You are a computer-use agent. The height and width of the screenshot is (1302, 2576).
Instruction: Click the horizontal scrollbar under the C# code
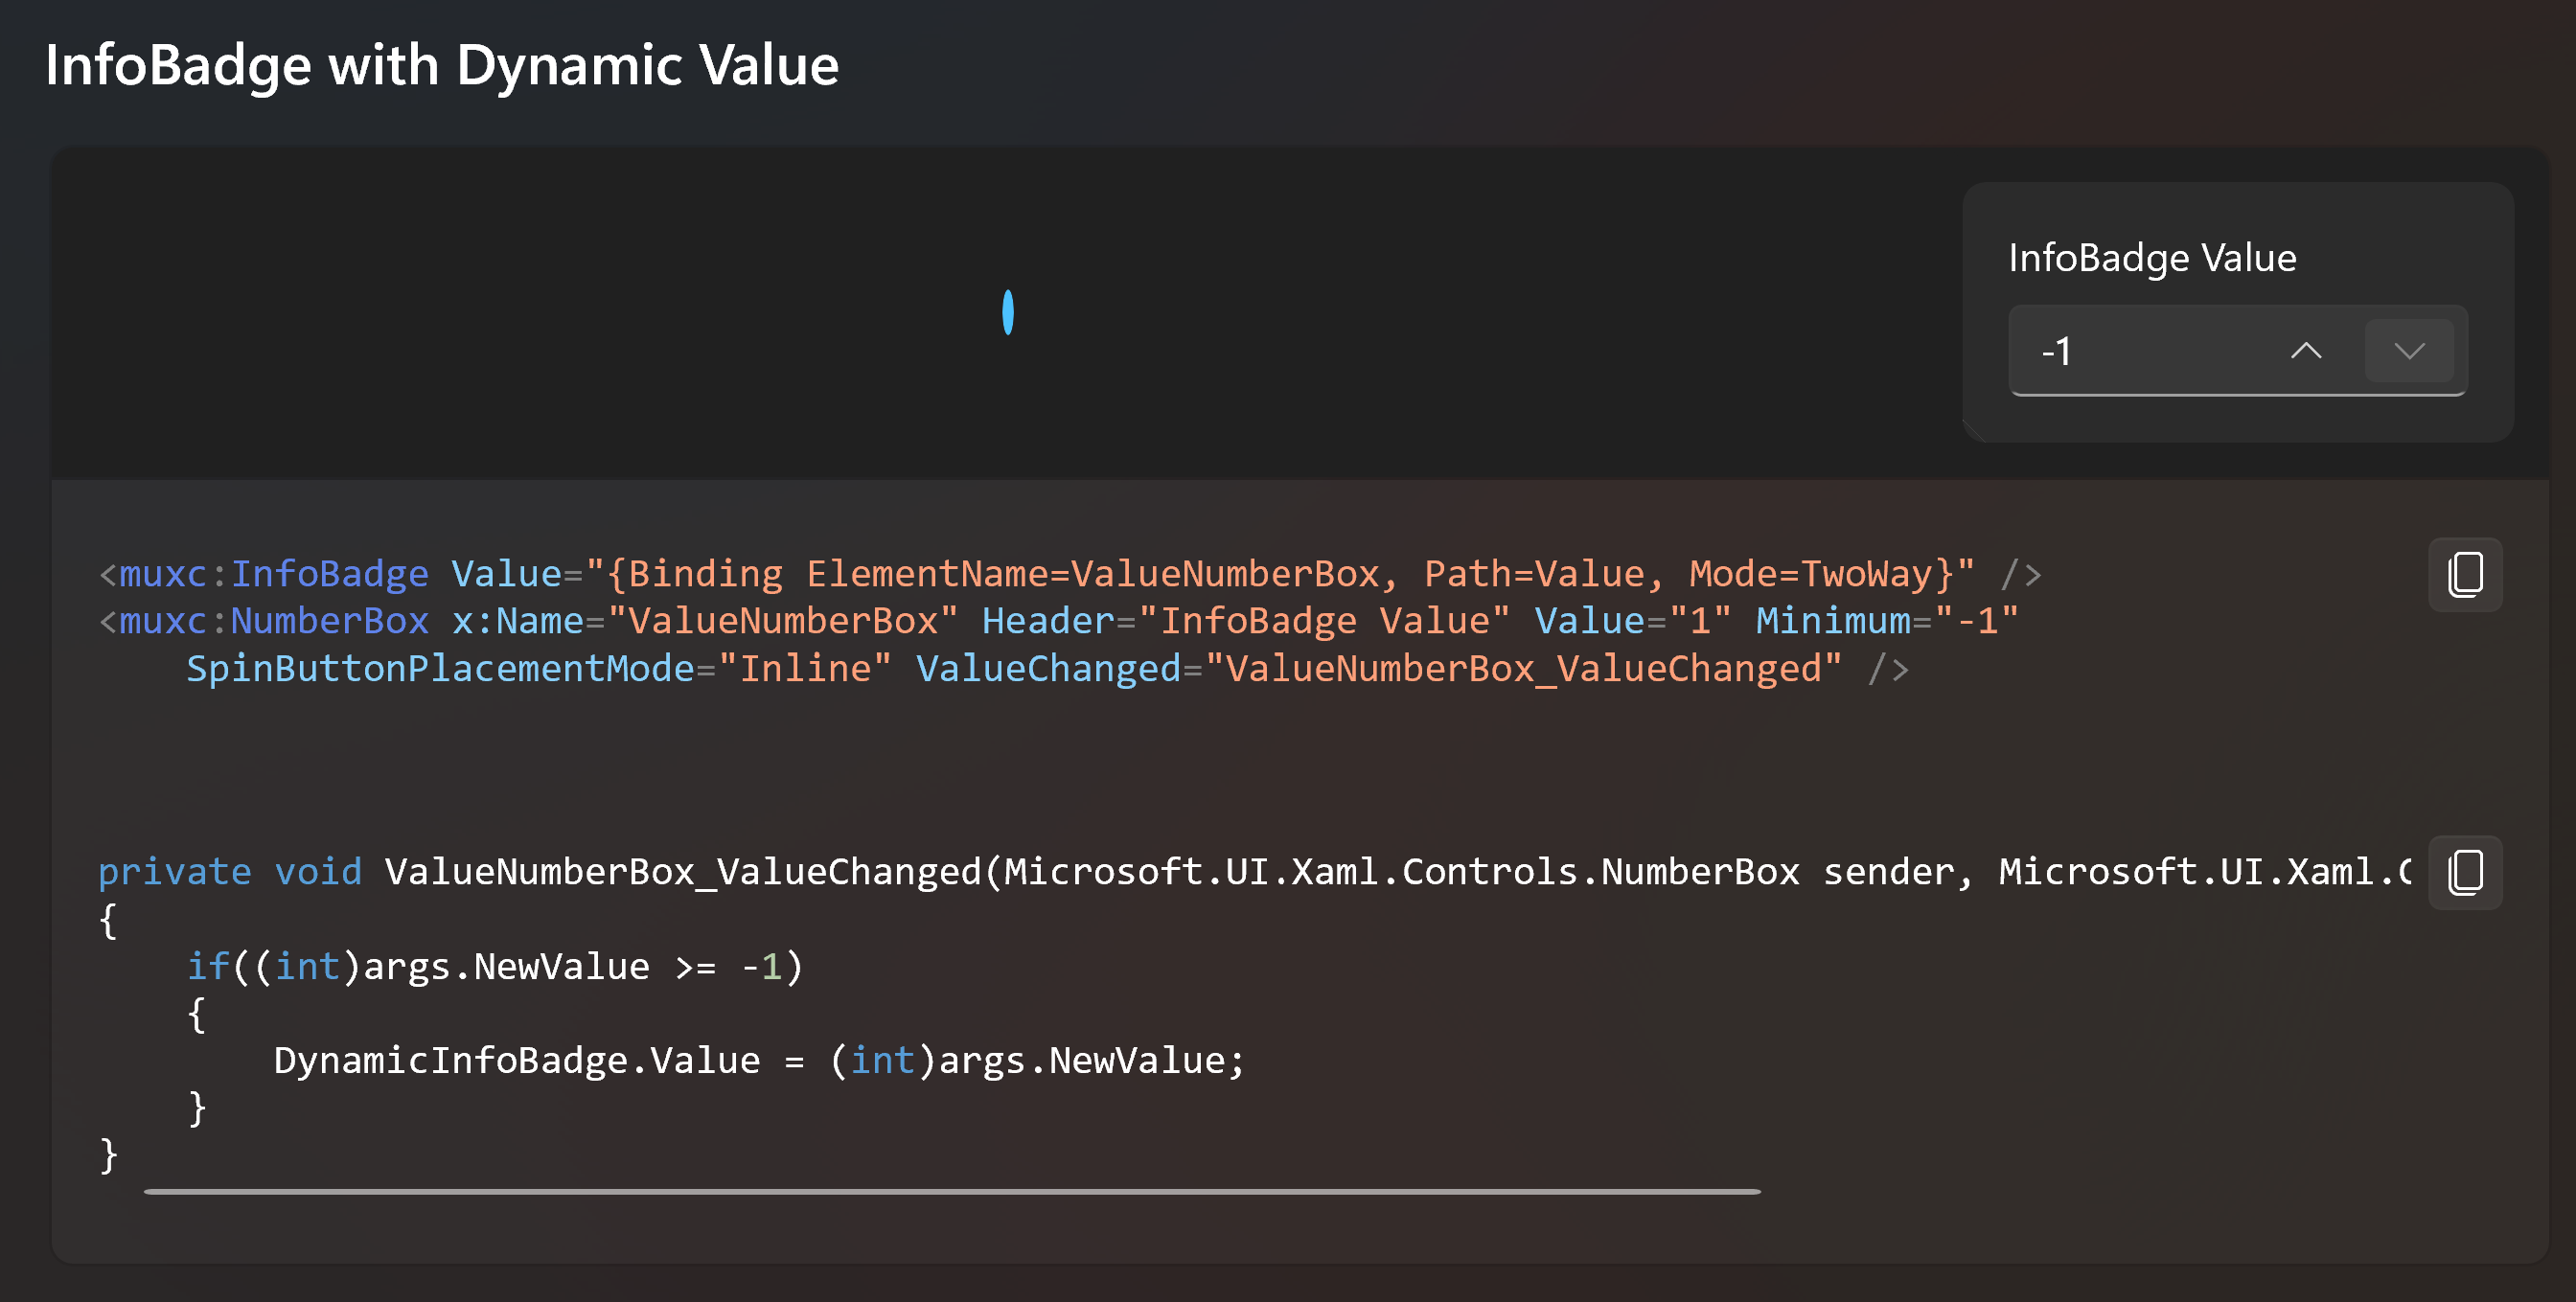click(950, 1191)
